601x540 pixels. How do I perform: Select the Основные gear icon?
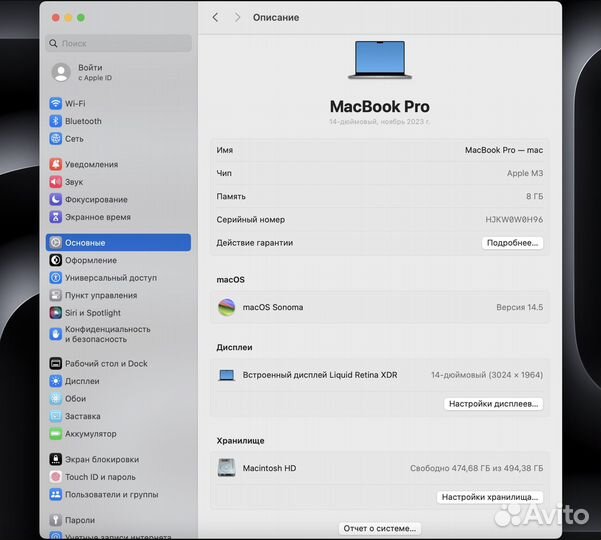coord(56,243)
